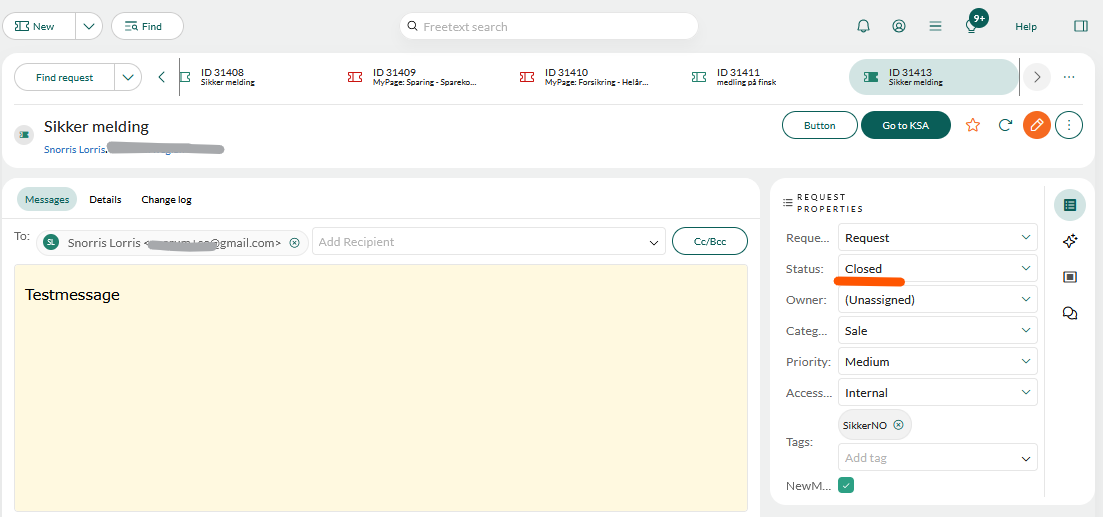Toggle the NewM... checkbox
The height and width of the screenshot is (517, 1103).
[846, 485]
